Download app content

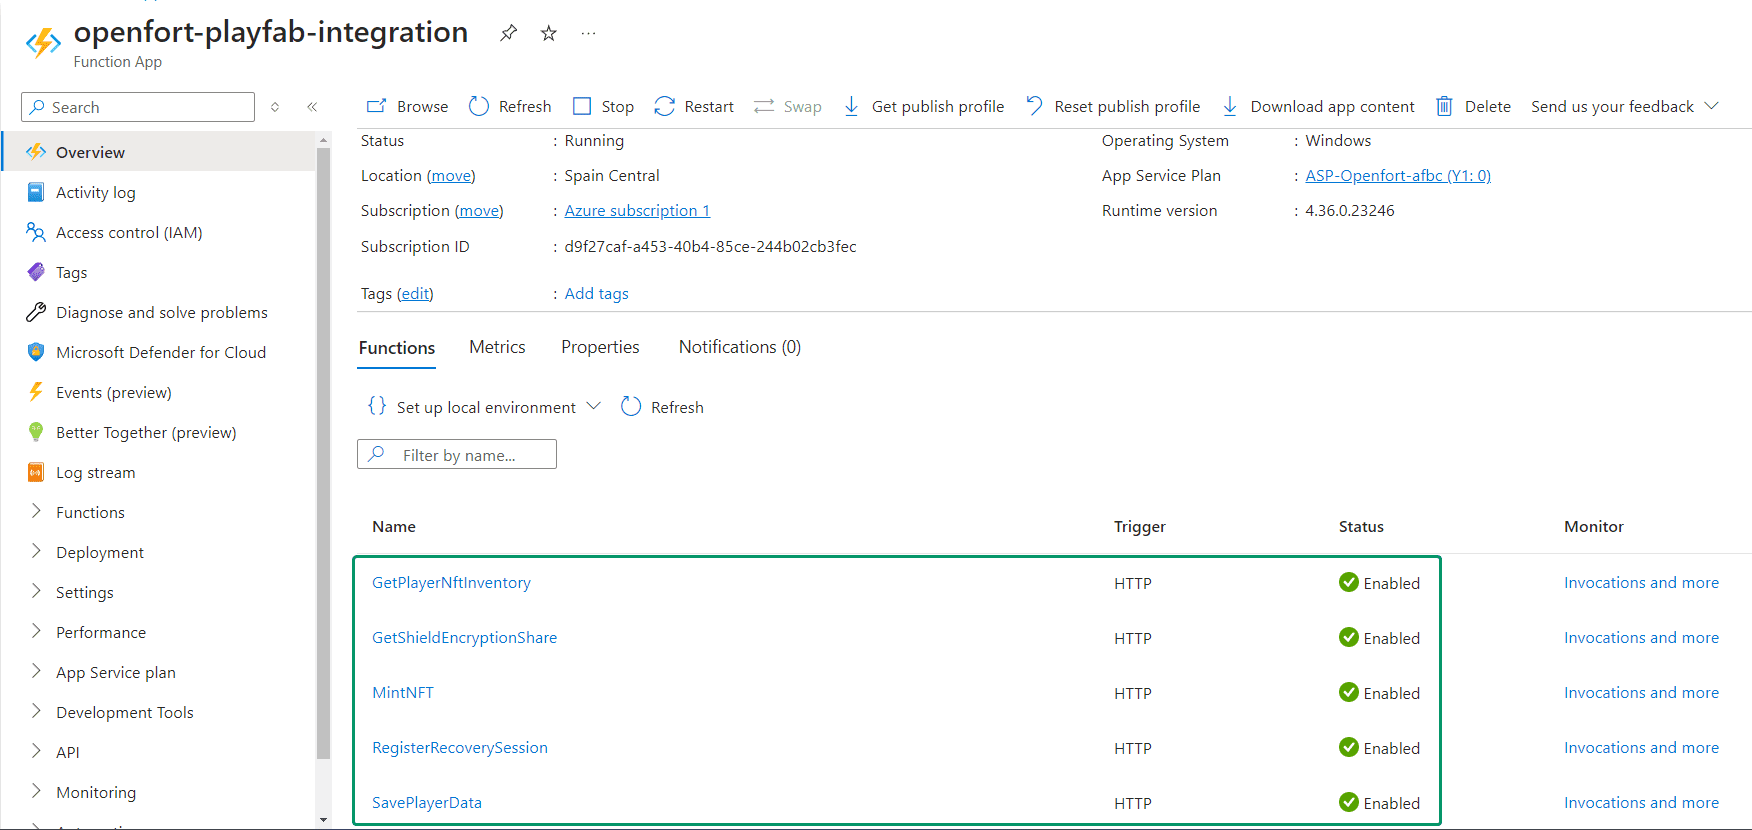click(1318, 106)
